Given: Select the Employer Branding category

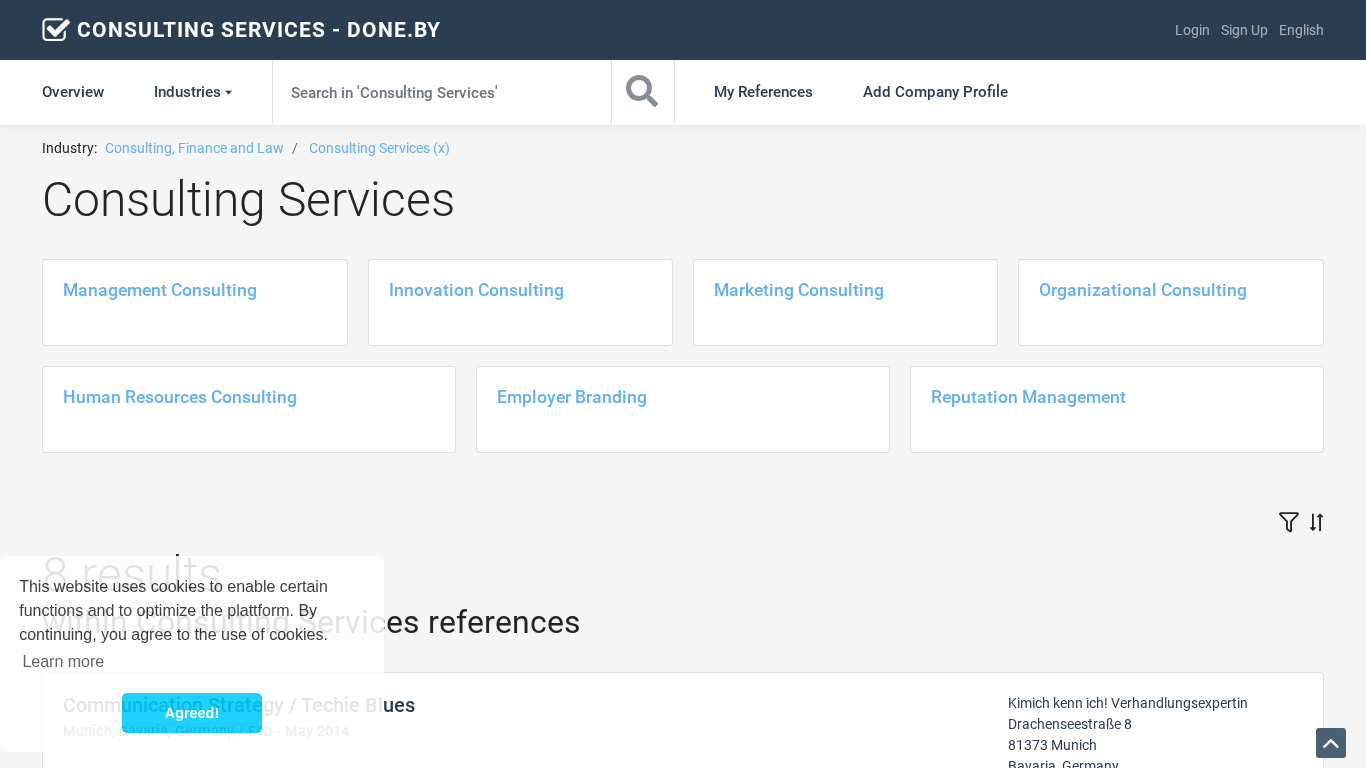Looking at the screenshot, I should tap(572, 397).
